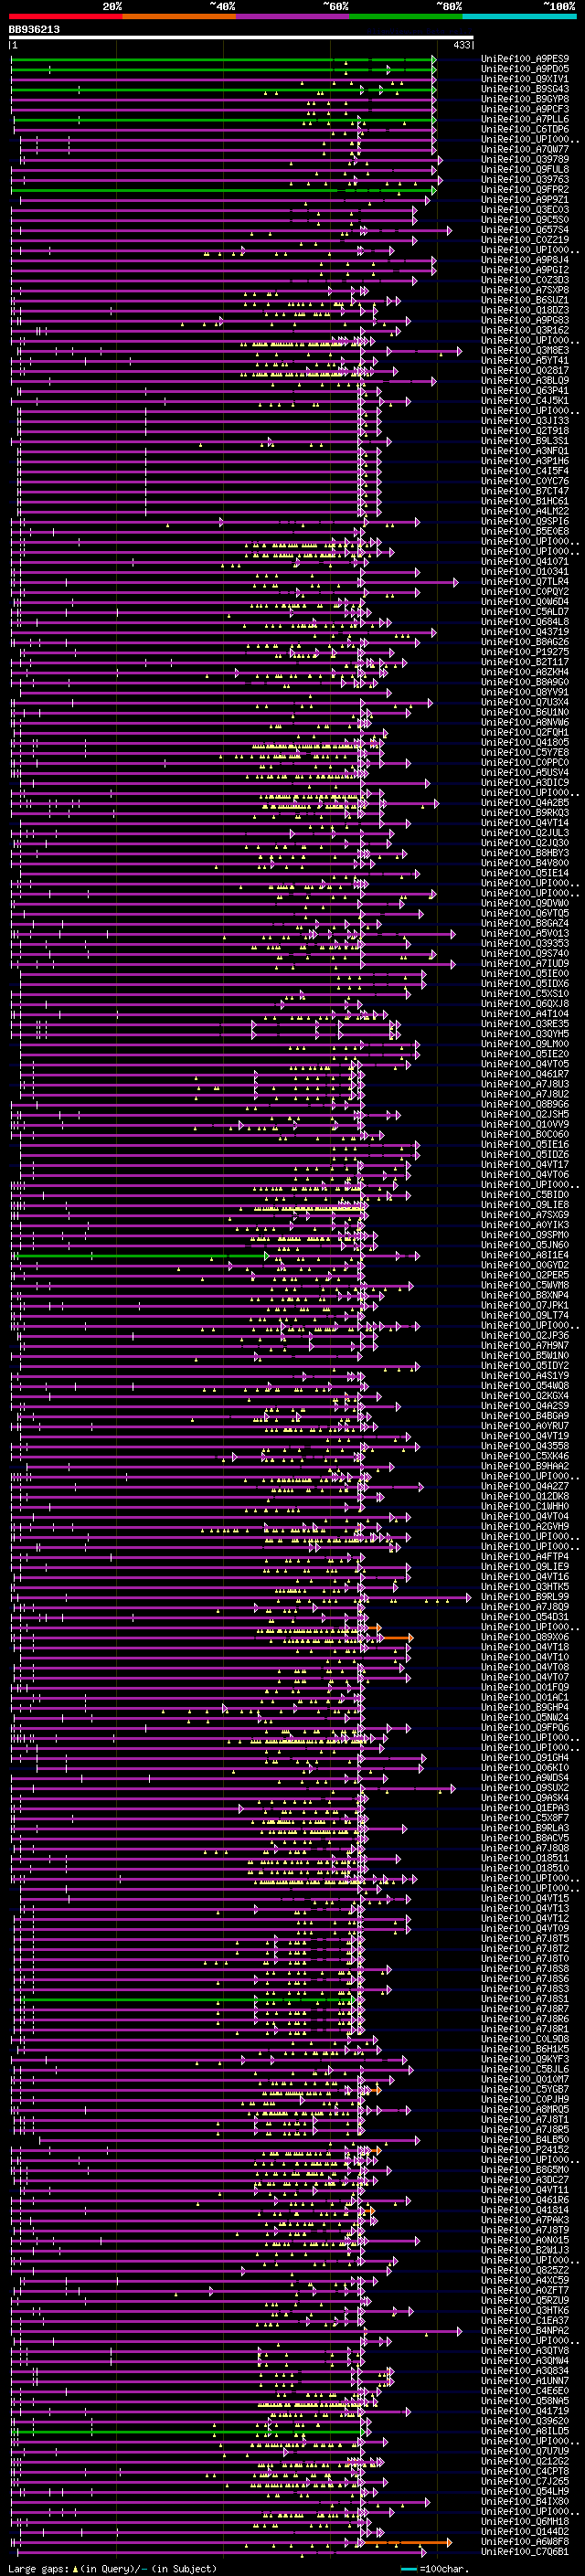Open subject UniRef100_Q9DVW0
The height and width of the screenshot is (2576, 585).
[525, 903]
